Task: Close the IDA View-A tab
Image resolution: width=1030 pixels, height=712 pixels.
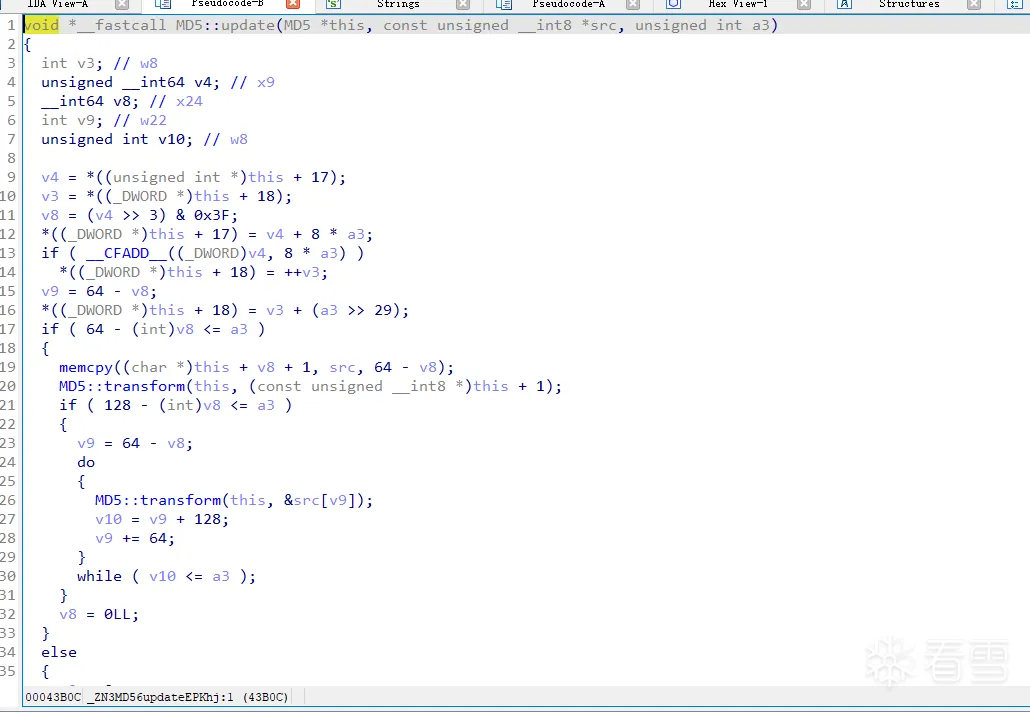Action: (x=122, y=4)
